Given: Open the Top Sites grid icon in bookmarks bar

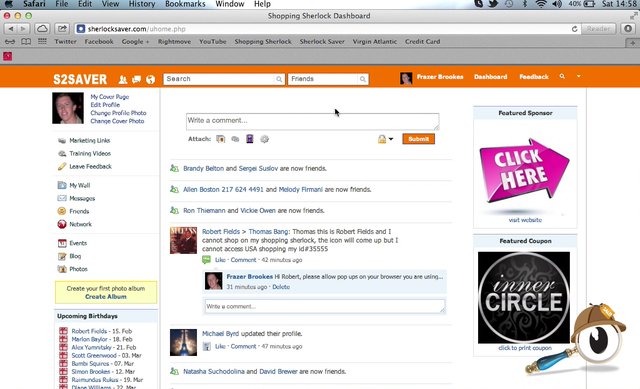Looking at the screenshot, I should coord(42,42).
